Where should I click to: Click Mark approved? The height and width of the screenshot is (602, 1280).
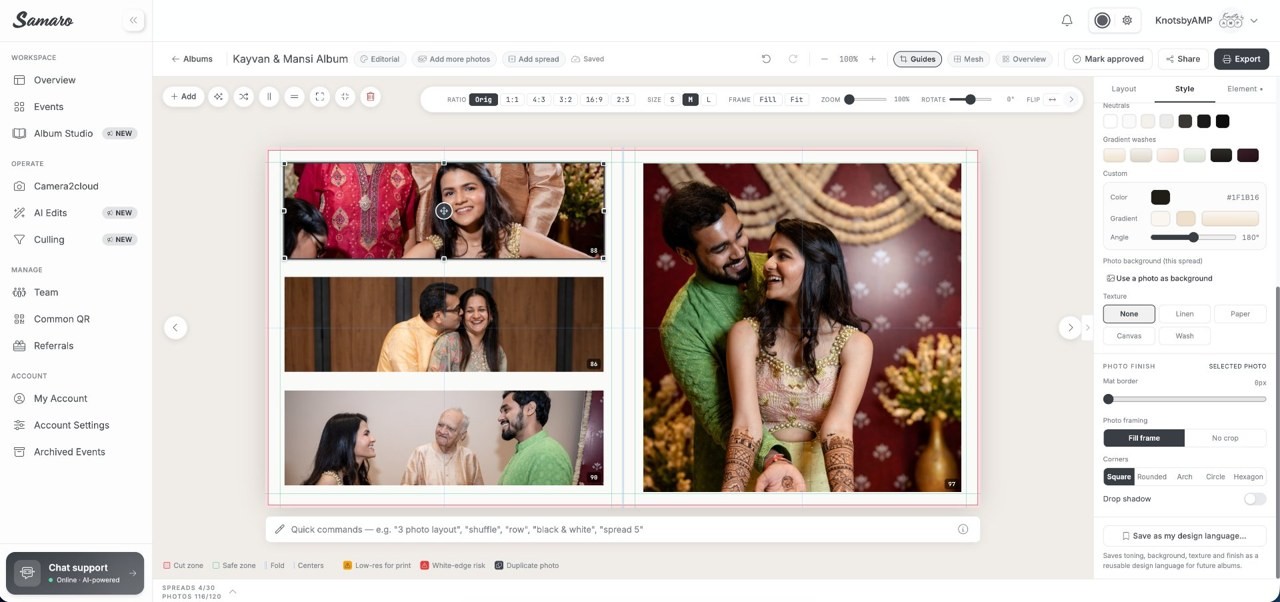tap(1108, 59)
